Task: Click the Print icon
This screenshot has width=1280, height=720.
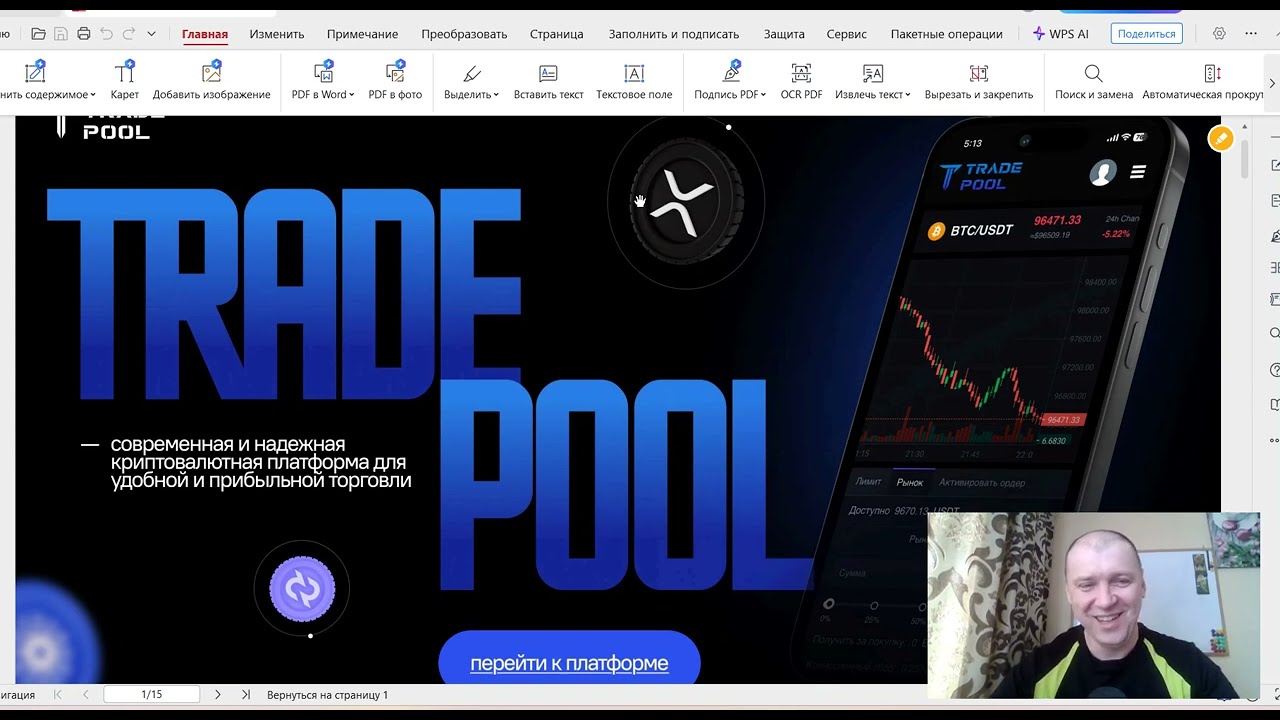Action: (84, 34)
